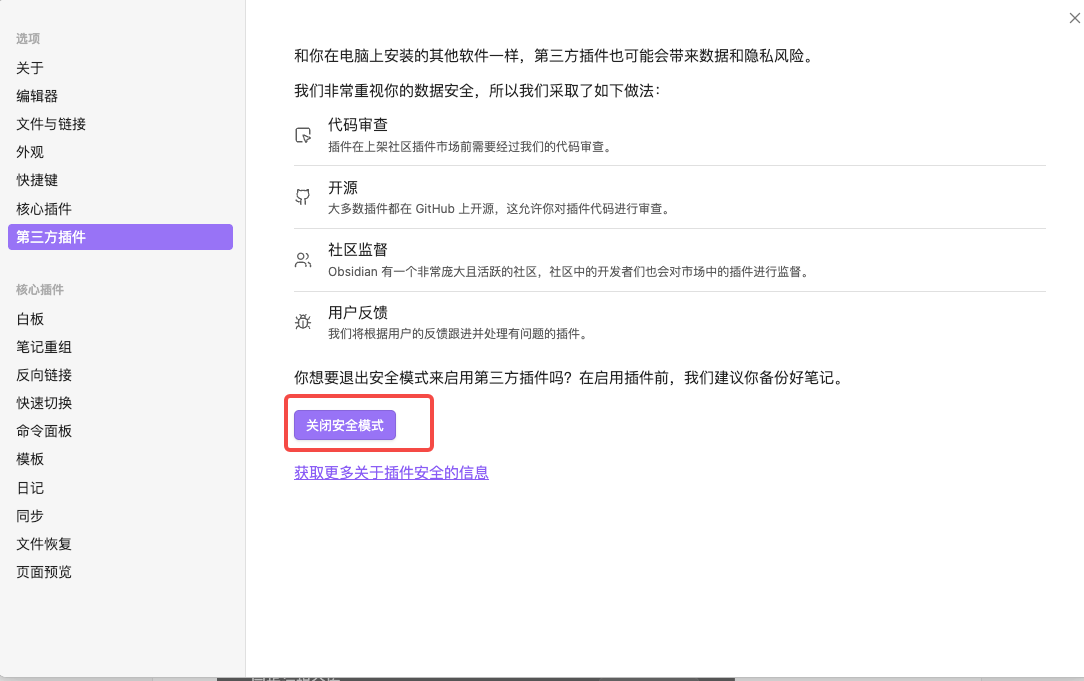Image resolution: width=1084 pixels, height=681 pixels.
Task: Close the settings dialog with the X
Action: point(1074,17)
